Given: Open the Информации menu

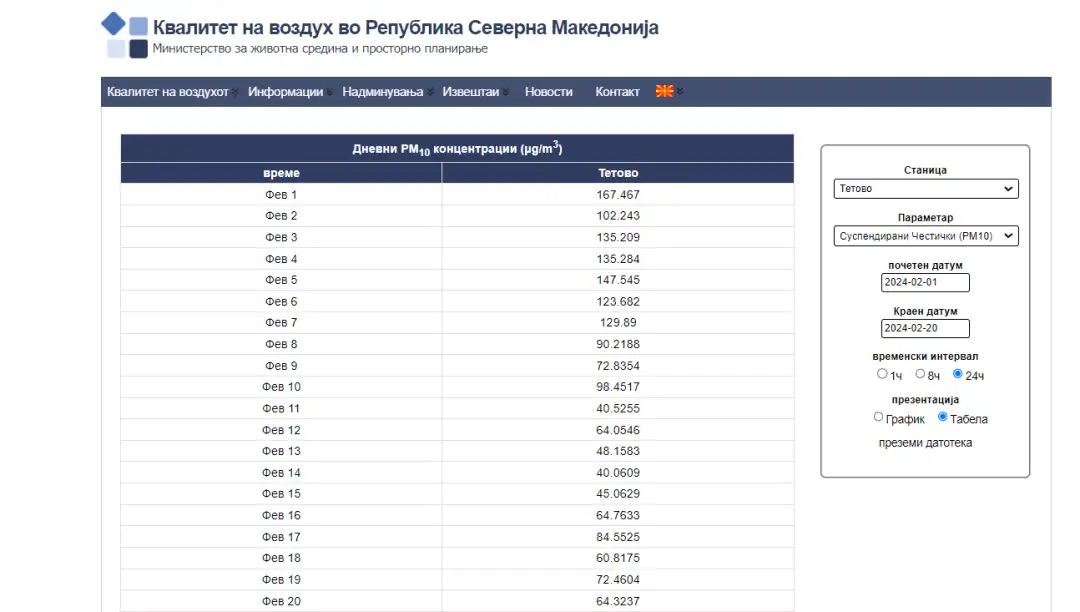Looking at the screenshot, I should [x=285, y=92].
